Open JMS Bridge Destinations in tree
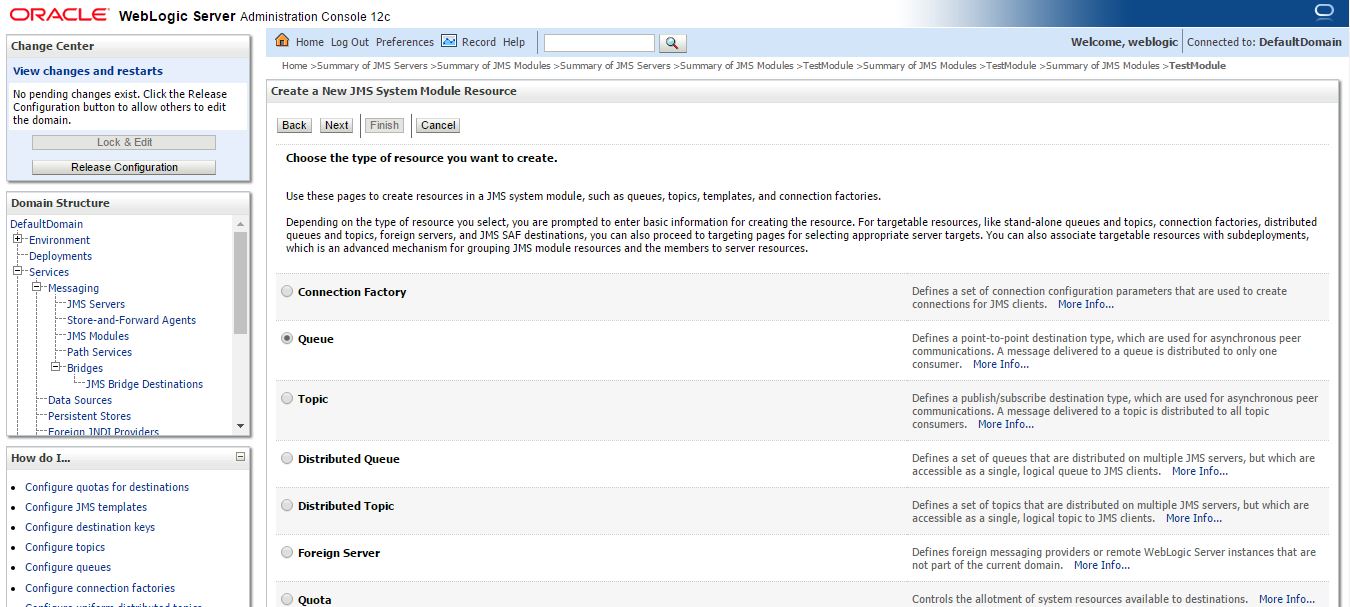The height and width of the screenshot is (607, 1350). [x=144, y=384]
